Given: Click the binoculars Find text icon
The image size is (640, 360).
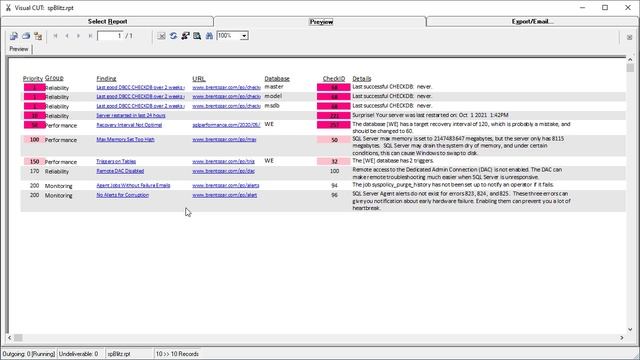Looking at the screenshot, I should pos(209,36).
